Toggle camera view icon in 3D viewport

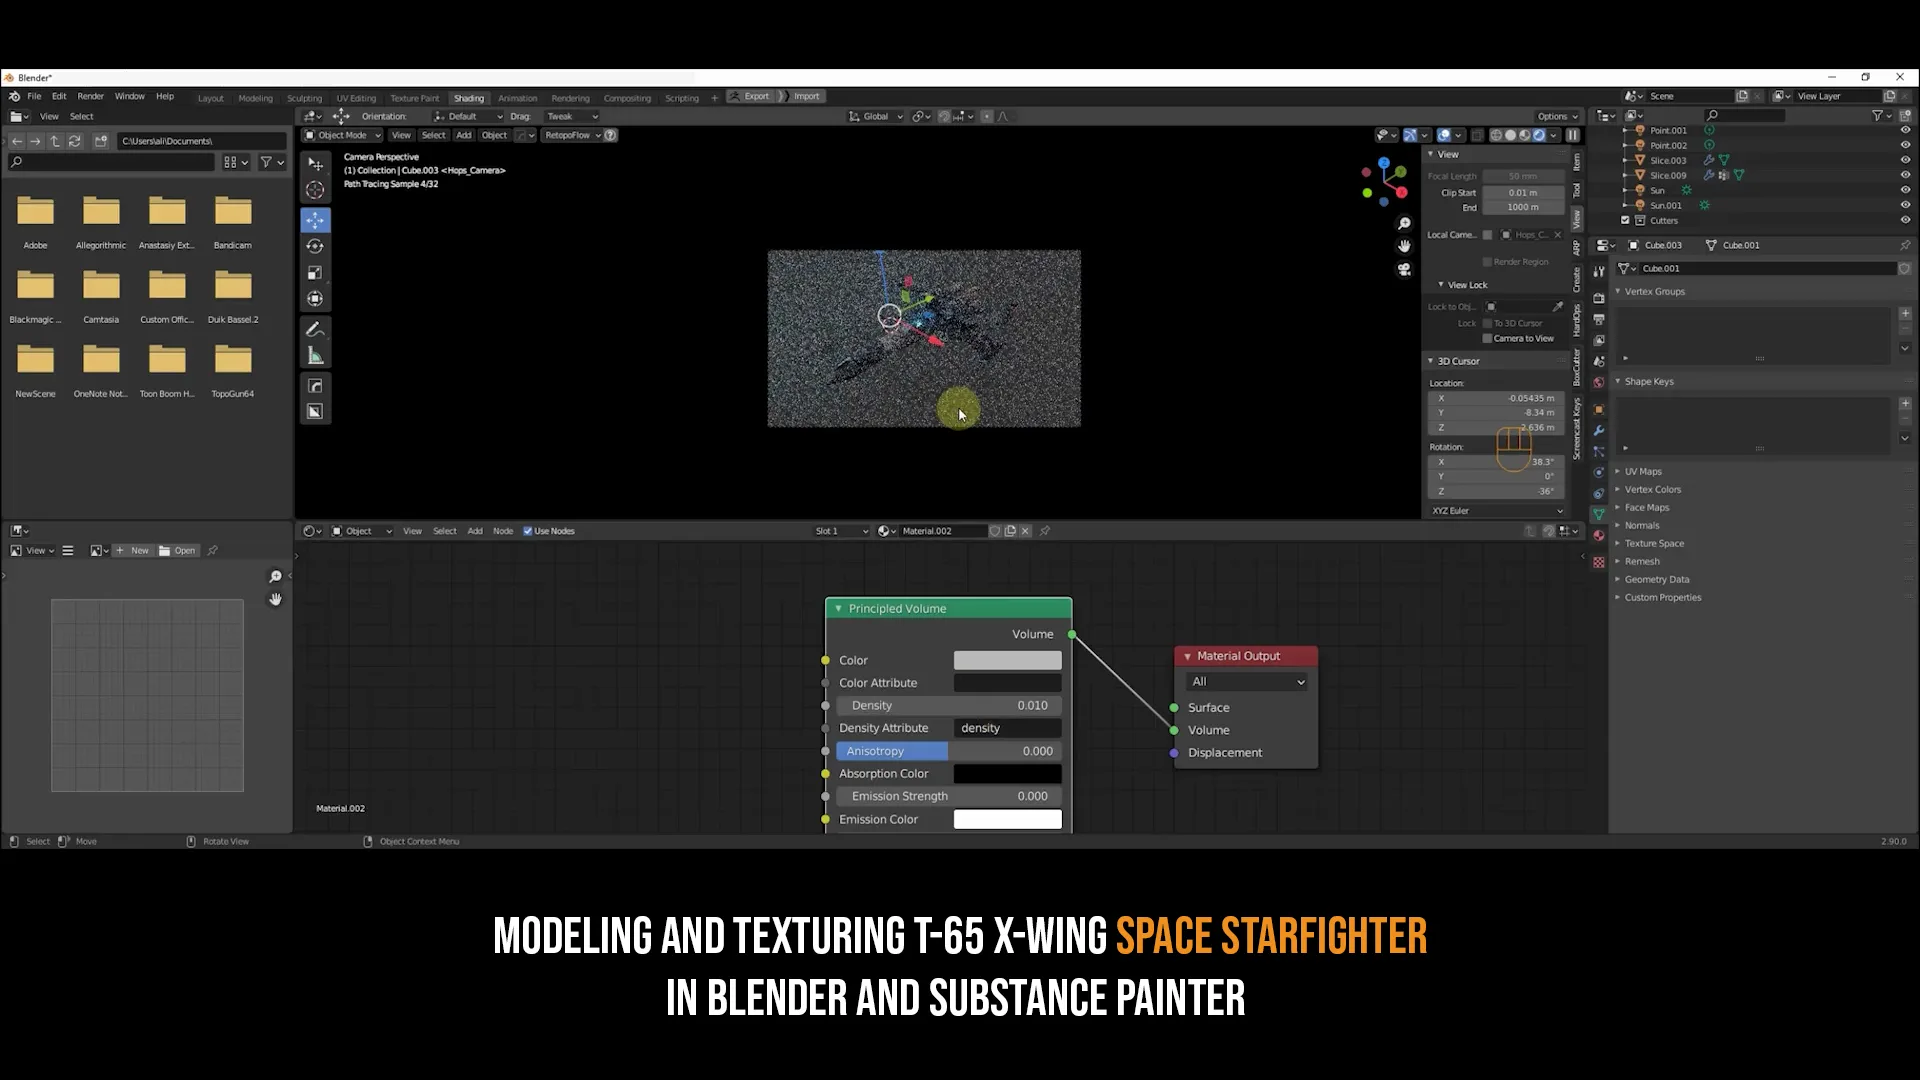click(1404, 269)
